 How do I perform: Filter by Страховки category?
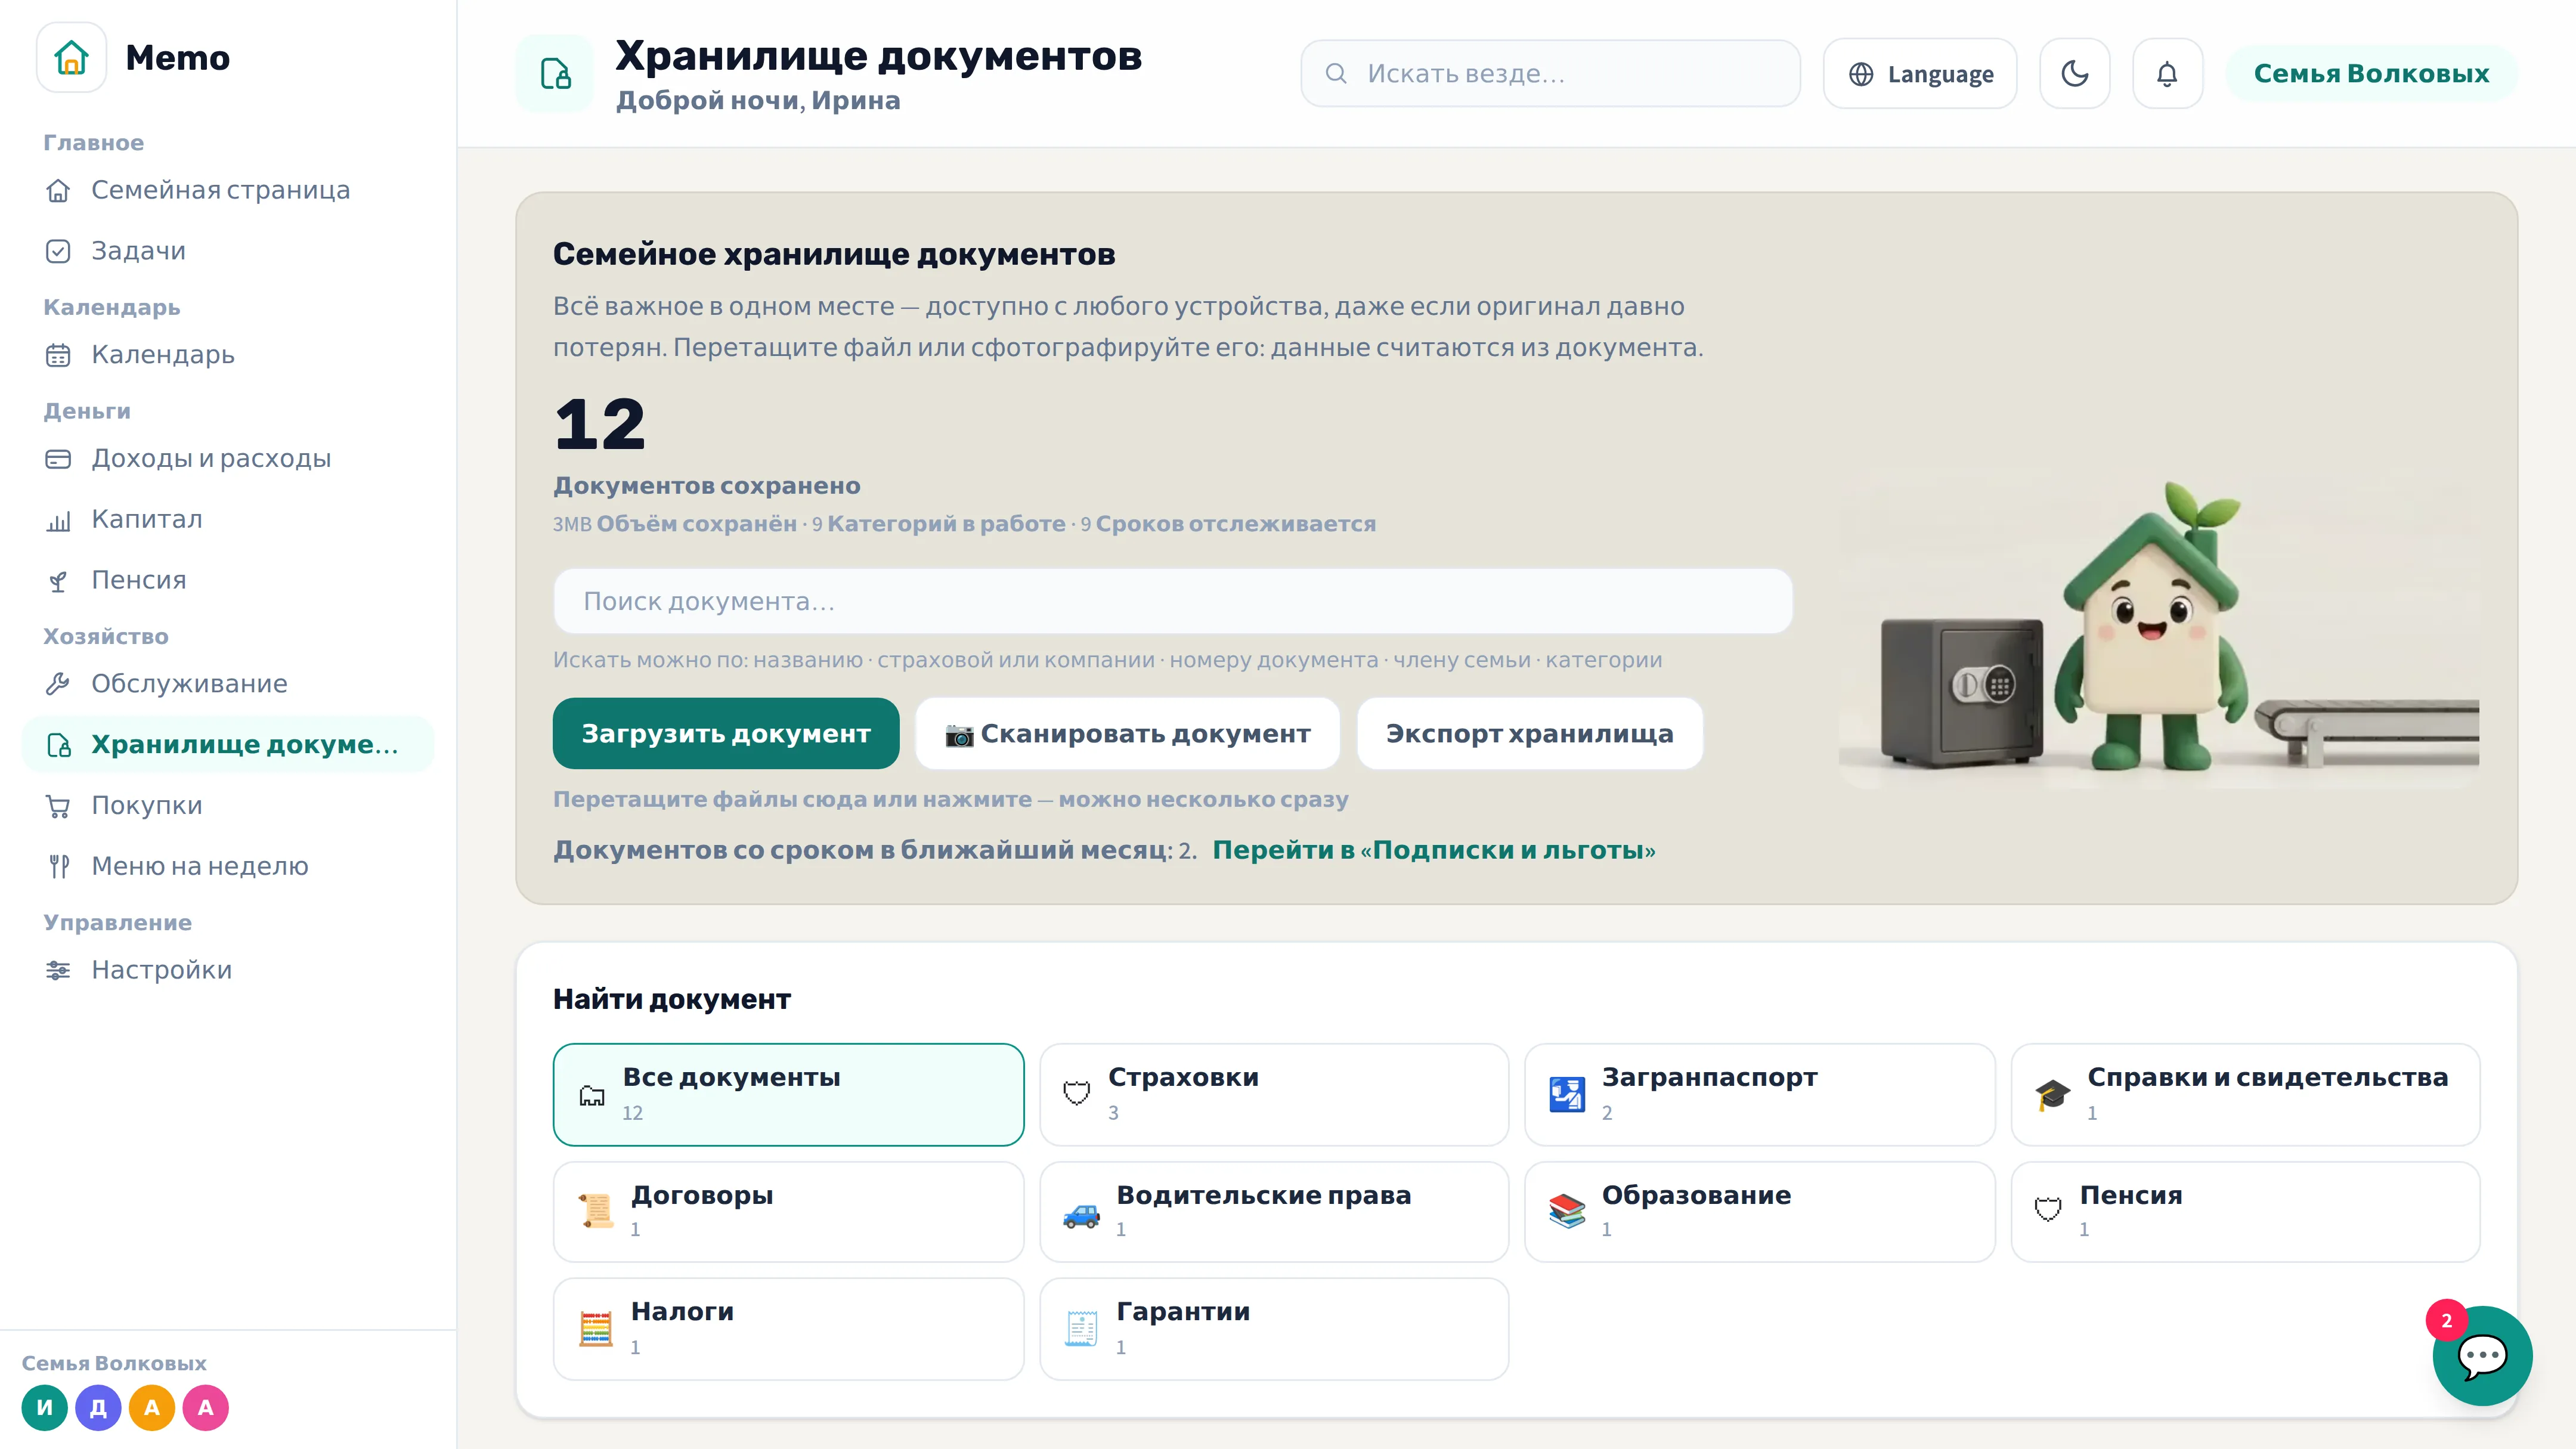click(x=1274, y=1095)
